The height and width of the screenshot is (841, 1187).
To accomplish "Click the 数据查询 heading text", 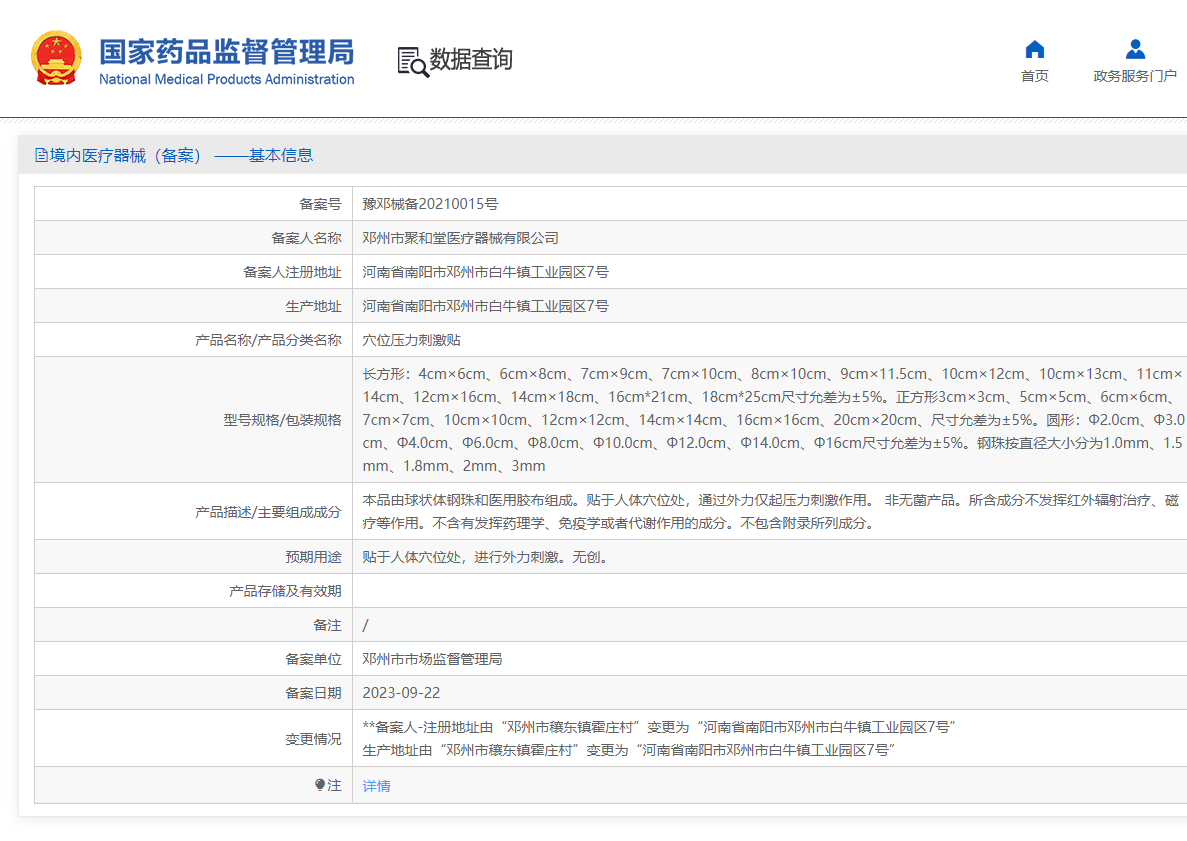I will pos(471,59).
